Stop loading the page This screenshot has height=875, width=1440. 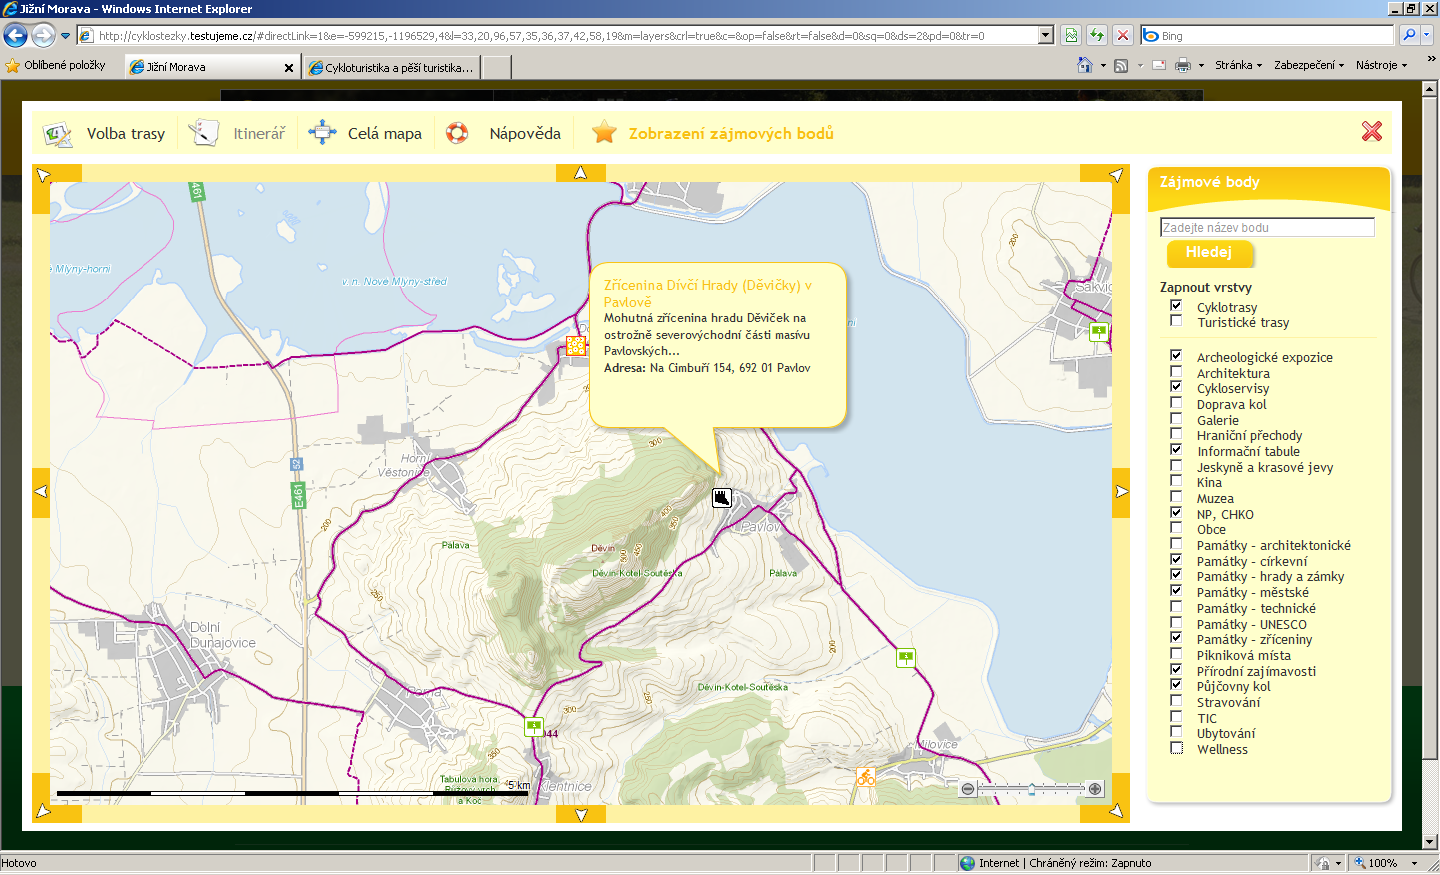click(1123, 35)
